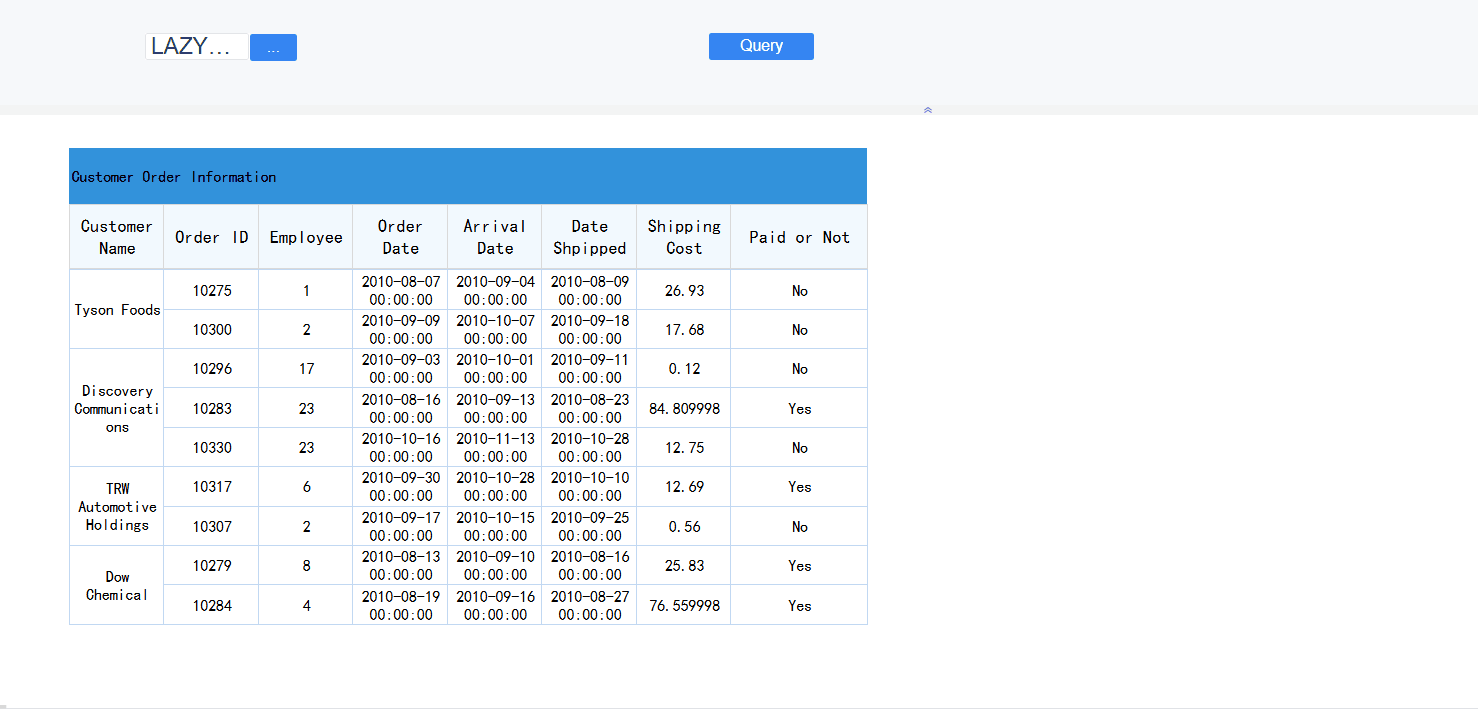
Task: Open the ellipsis picker next to LAZY field
Action: pyautogui.click(x=273, y=47)
